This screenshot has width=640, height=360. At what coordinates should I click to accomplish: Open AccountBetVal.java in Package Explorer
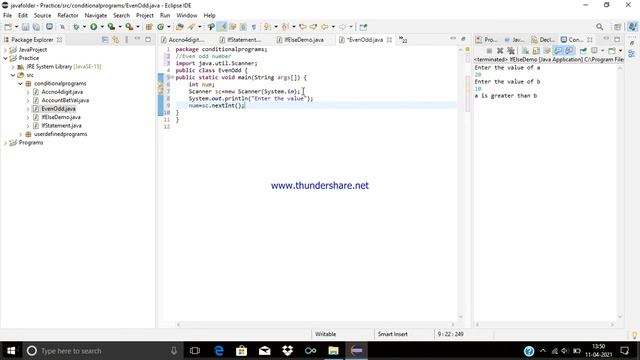[65, 100]
